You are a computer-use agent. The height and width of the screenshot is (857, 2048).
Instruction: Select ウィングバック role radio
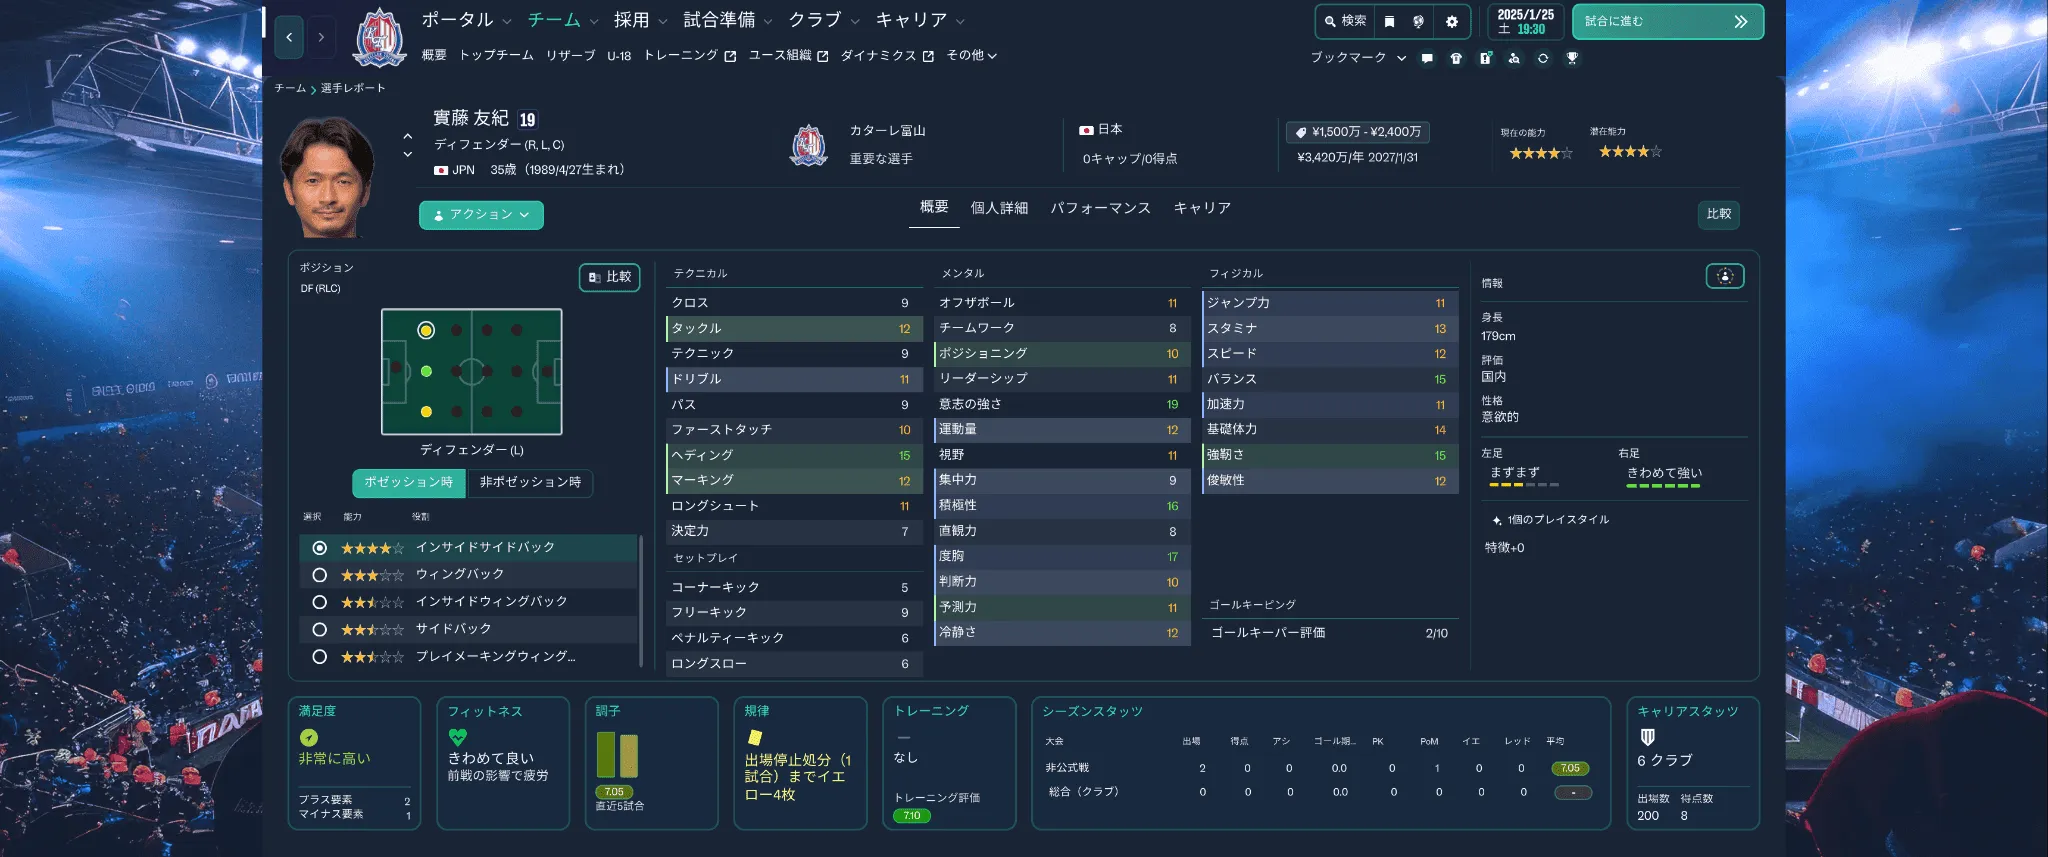coord(320,575)
